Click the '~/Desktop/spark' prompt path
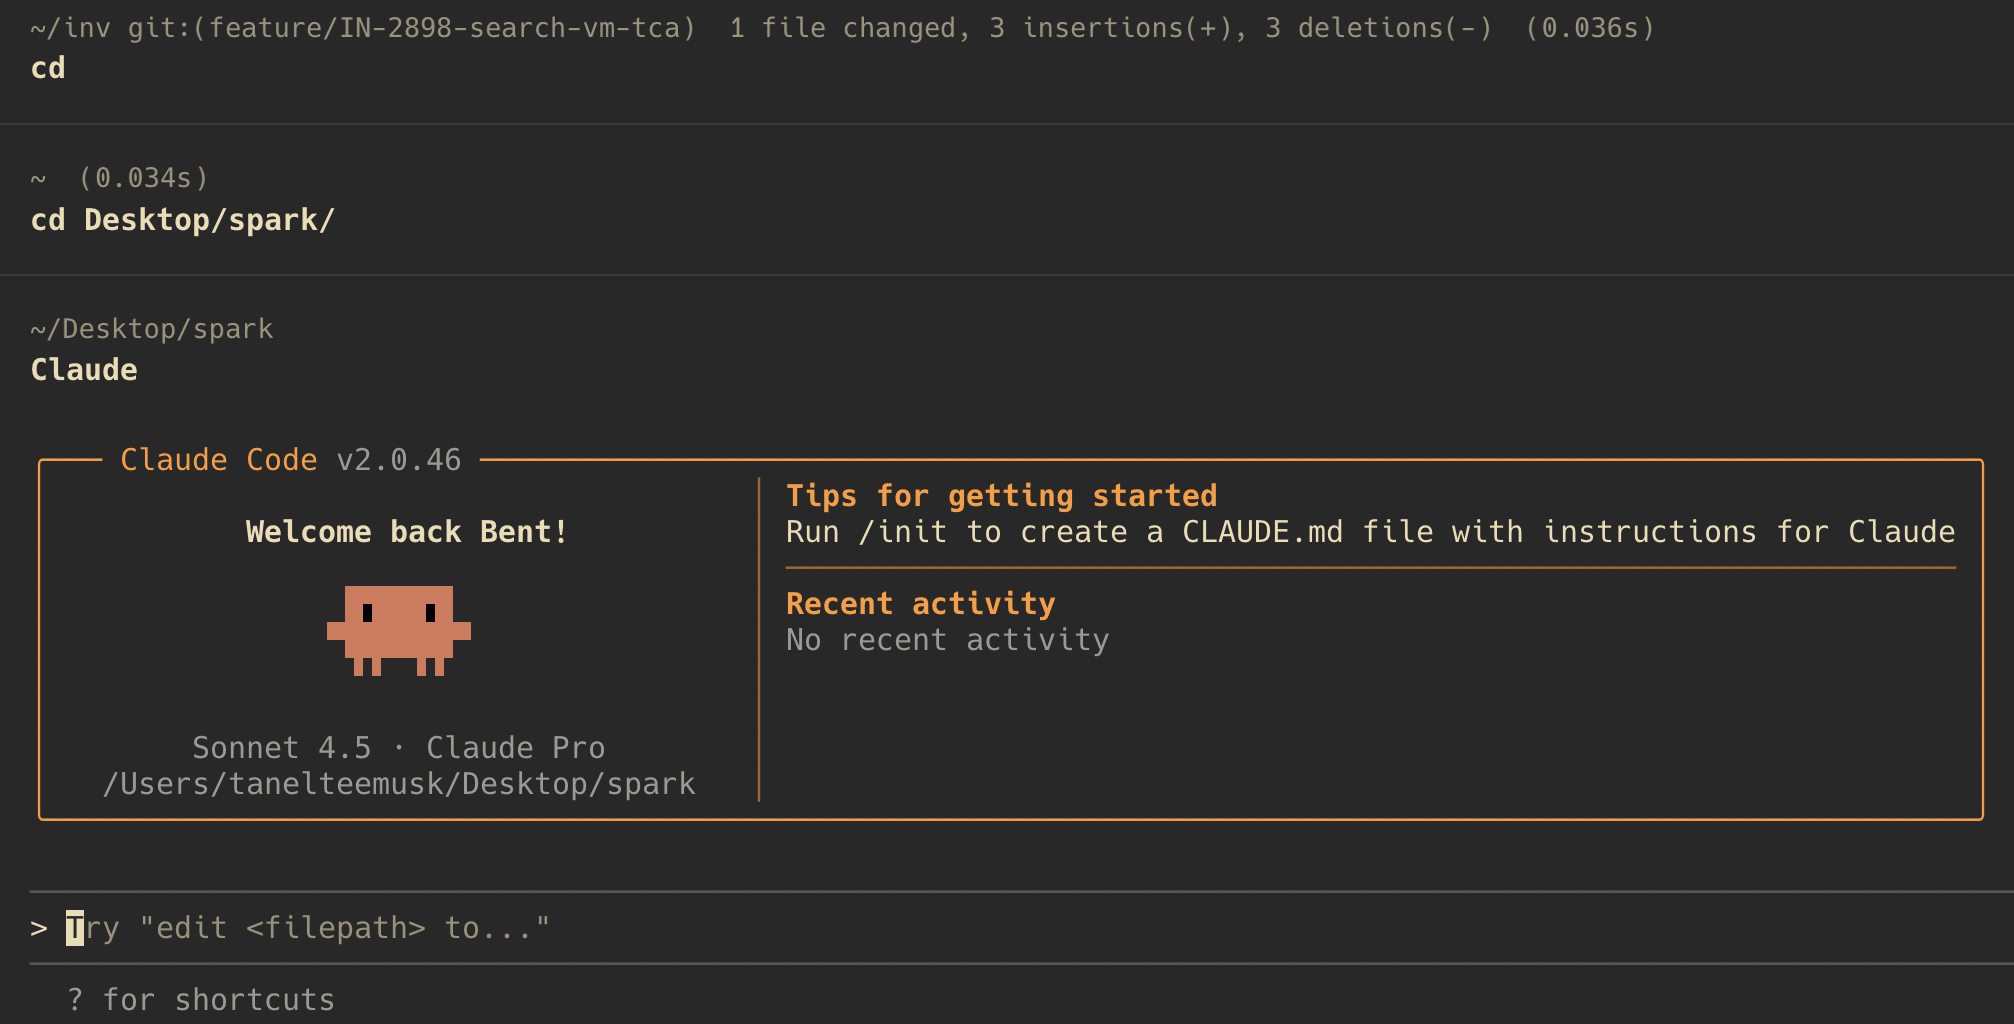This screenshot has height=1024, width=2014. (x=152, y=329)
